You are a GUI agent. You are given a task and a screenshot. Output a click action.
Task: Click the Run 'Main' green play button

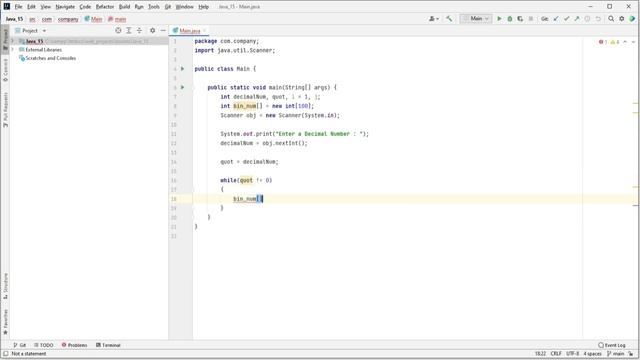(499, 19)
